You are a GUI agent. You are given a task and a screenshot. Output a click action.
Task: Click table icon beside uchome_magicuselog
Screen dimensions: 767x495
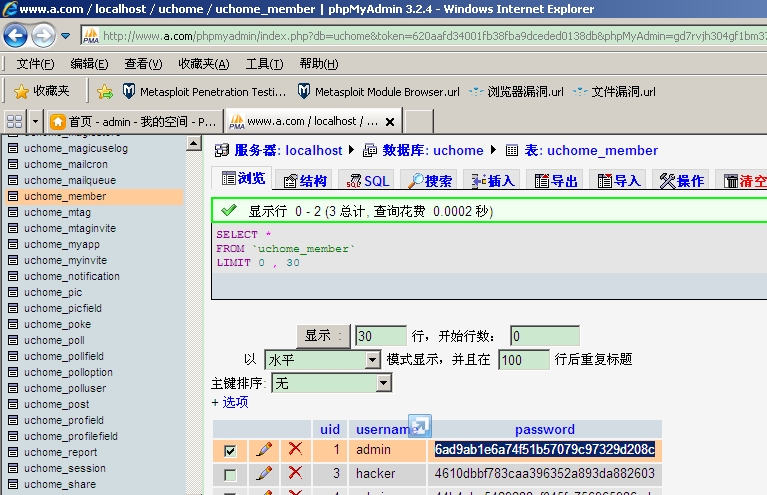(13, 148)
